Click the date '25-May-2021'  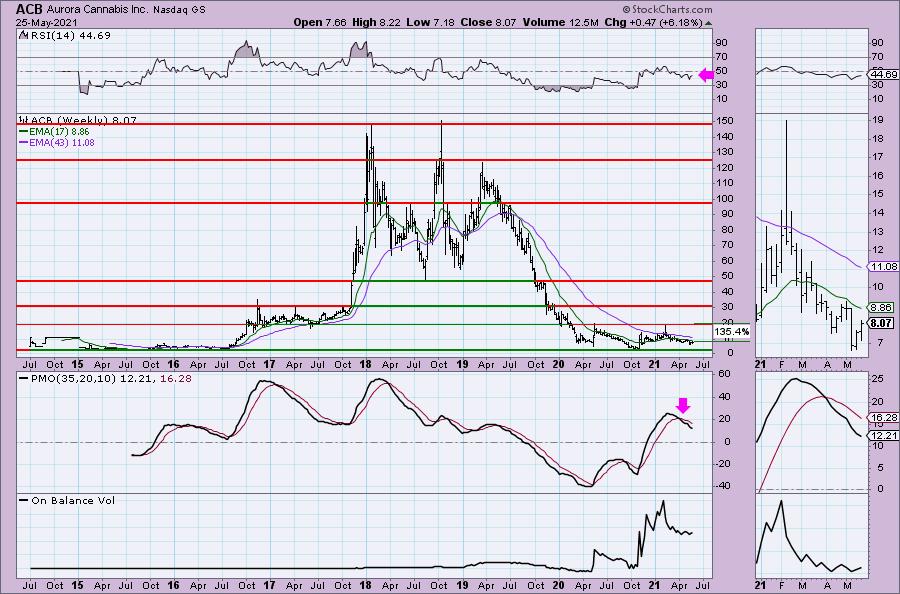45,22
